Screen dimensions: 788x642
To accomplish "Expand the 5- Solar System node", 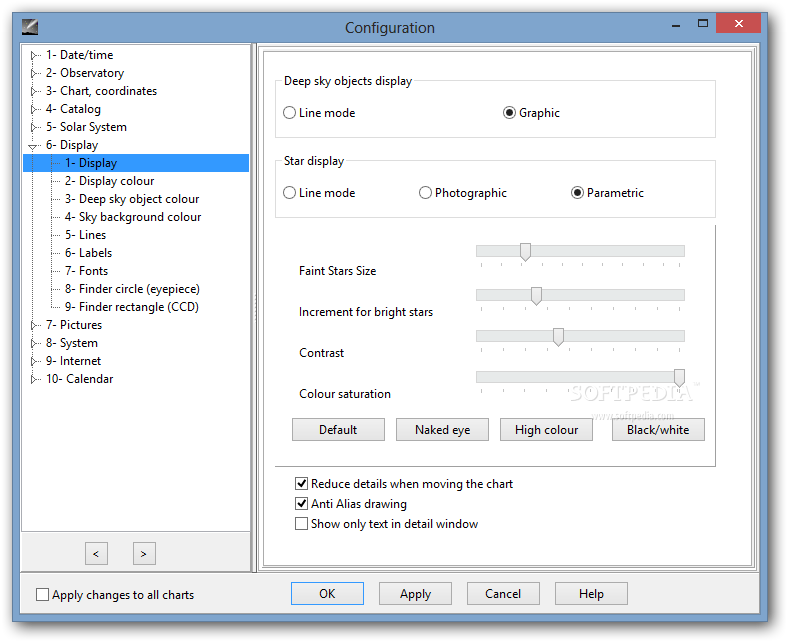I will pos(34,127).
